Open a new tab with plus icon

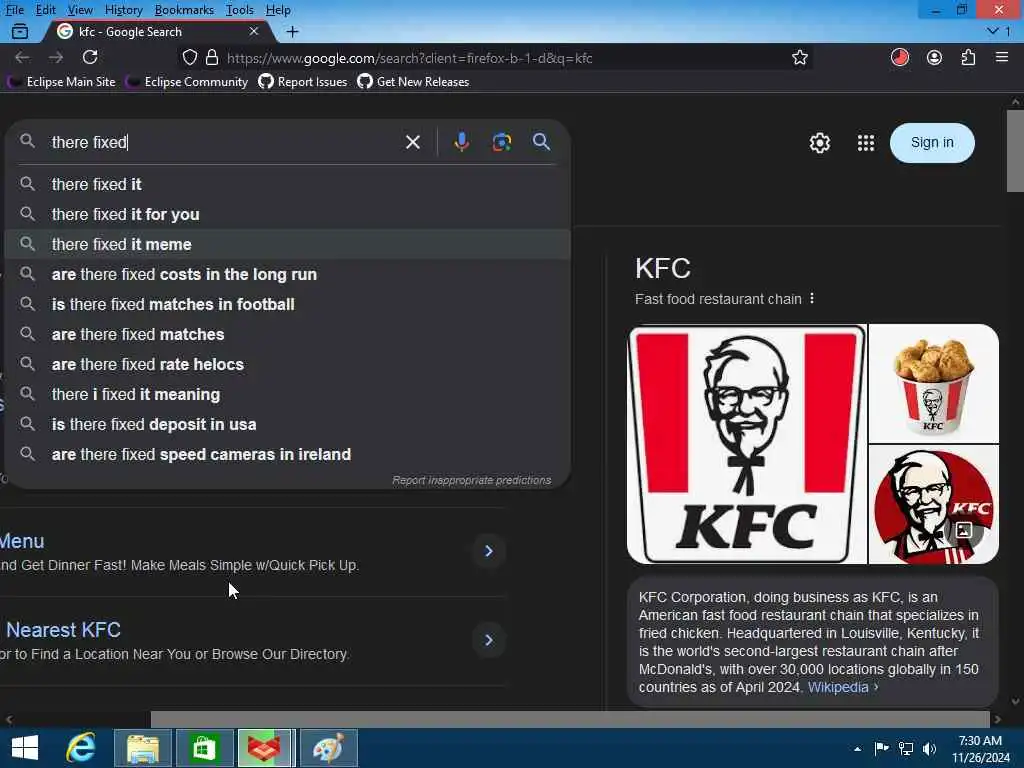point(293,31)
